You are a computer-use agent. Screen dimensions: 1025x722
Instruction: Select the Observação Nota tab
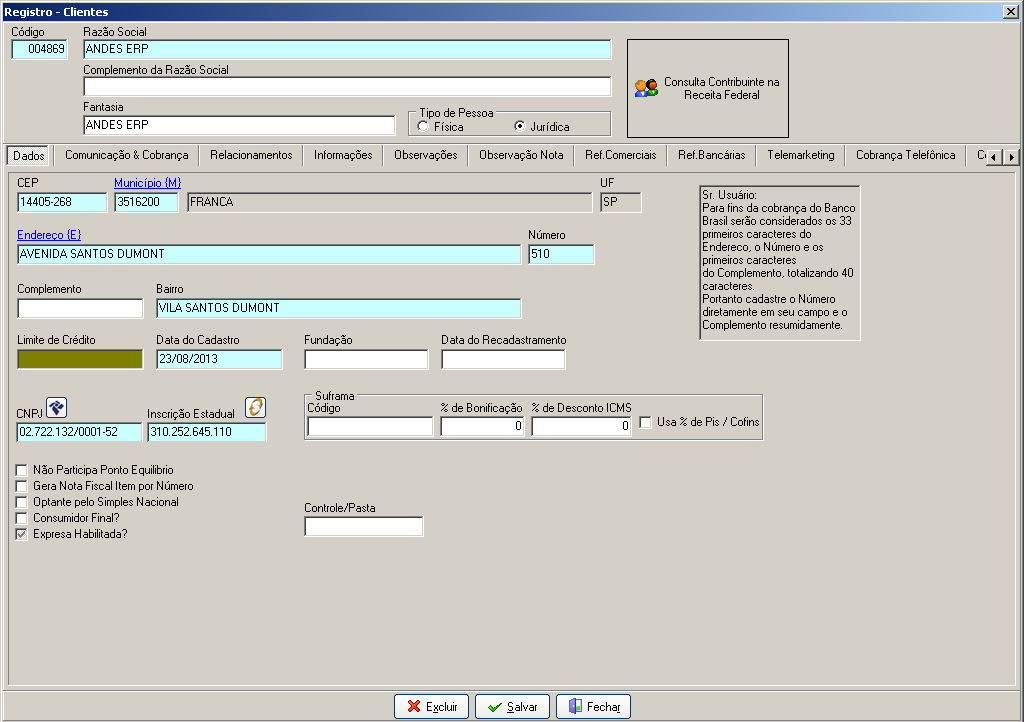521,155
